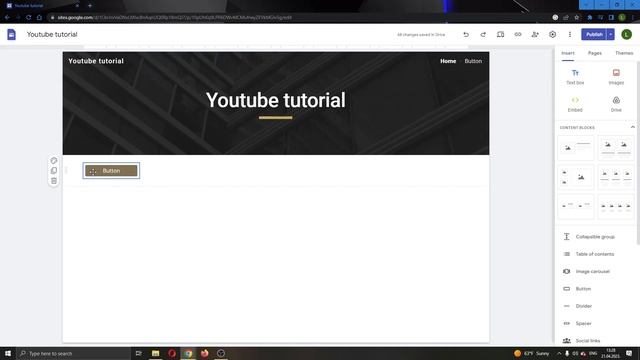Insert a Spacer element
This screenshot has width=640, height=360.
[x=578, y=323]
